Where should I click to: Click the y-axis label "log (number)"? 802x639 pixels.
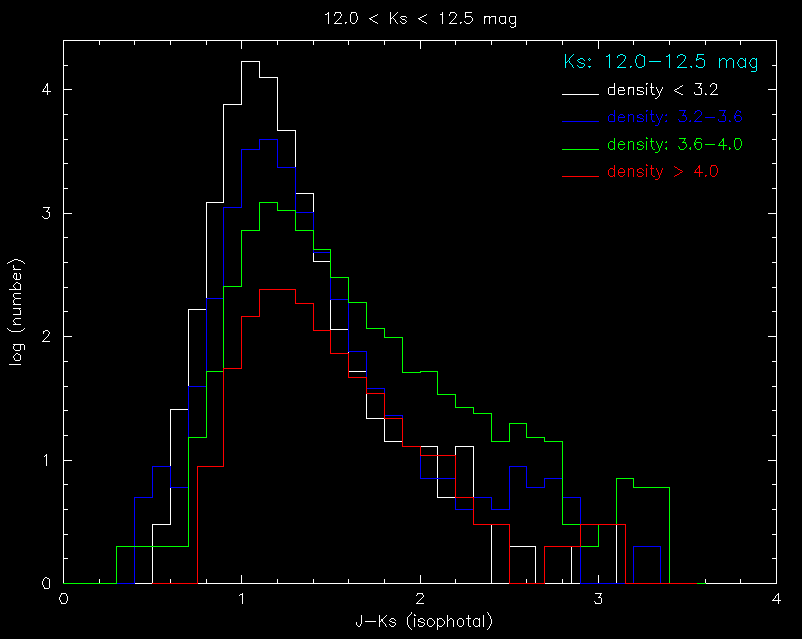[17, 312]
